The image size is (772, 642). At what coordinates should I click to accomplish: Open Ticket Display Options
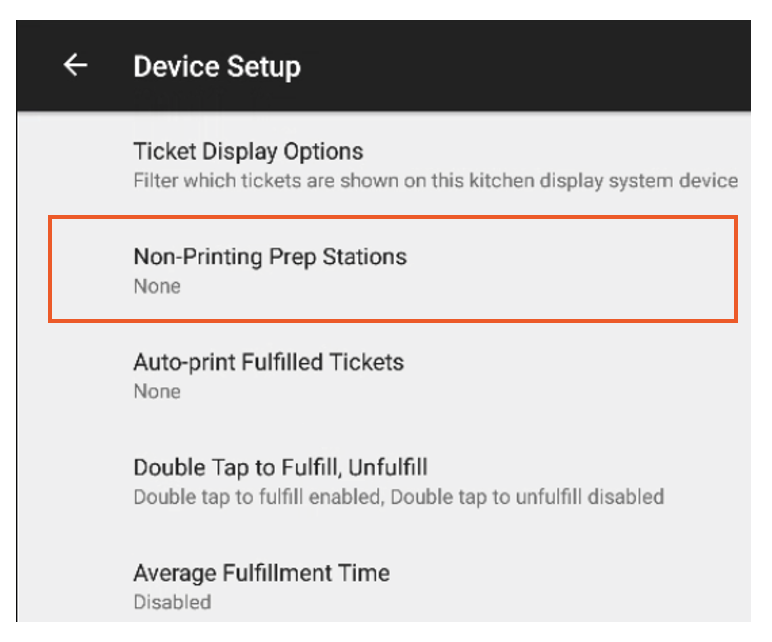point(248,152)
